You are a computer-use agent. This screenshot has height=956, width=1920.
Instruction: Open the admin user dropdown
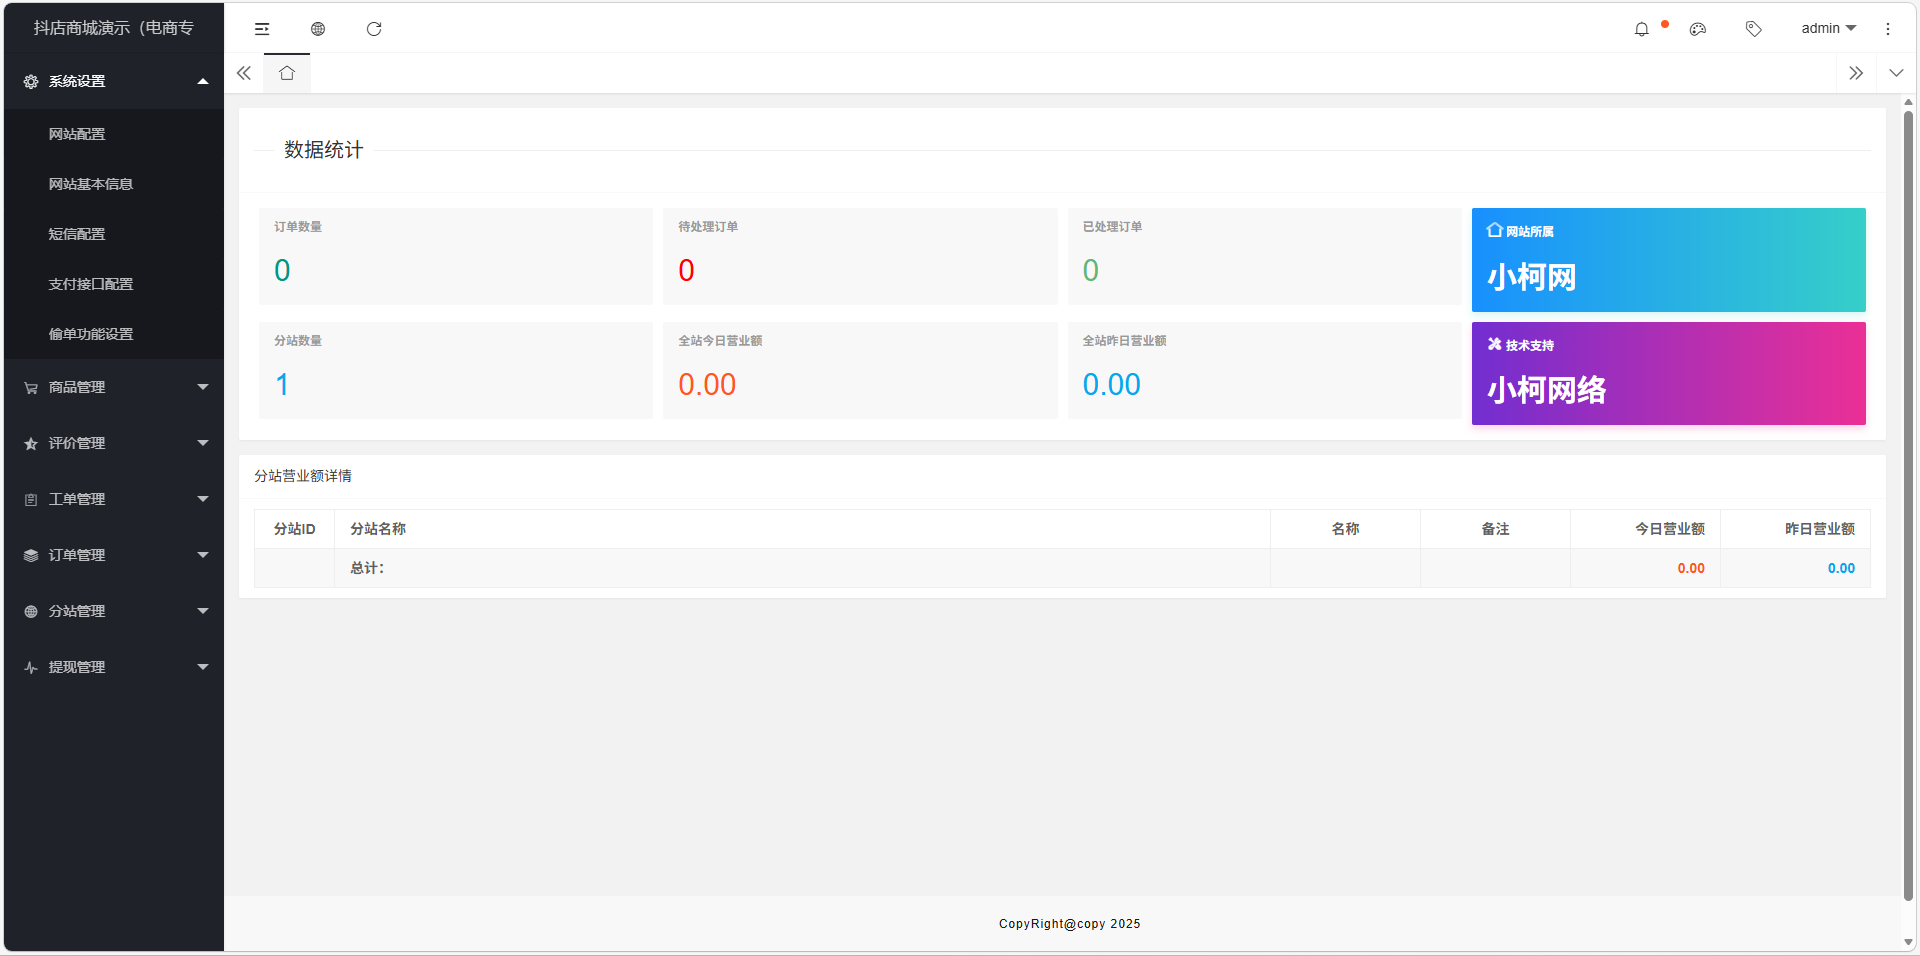(1827, 29)
